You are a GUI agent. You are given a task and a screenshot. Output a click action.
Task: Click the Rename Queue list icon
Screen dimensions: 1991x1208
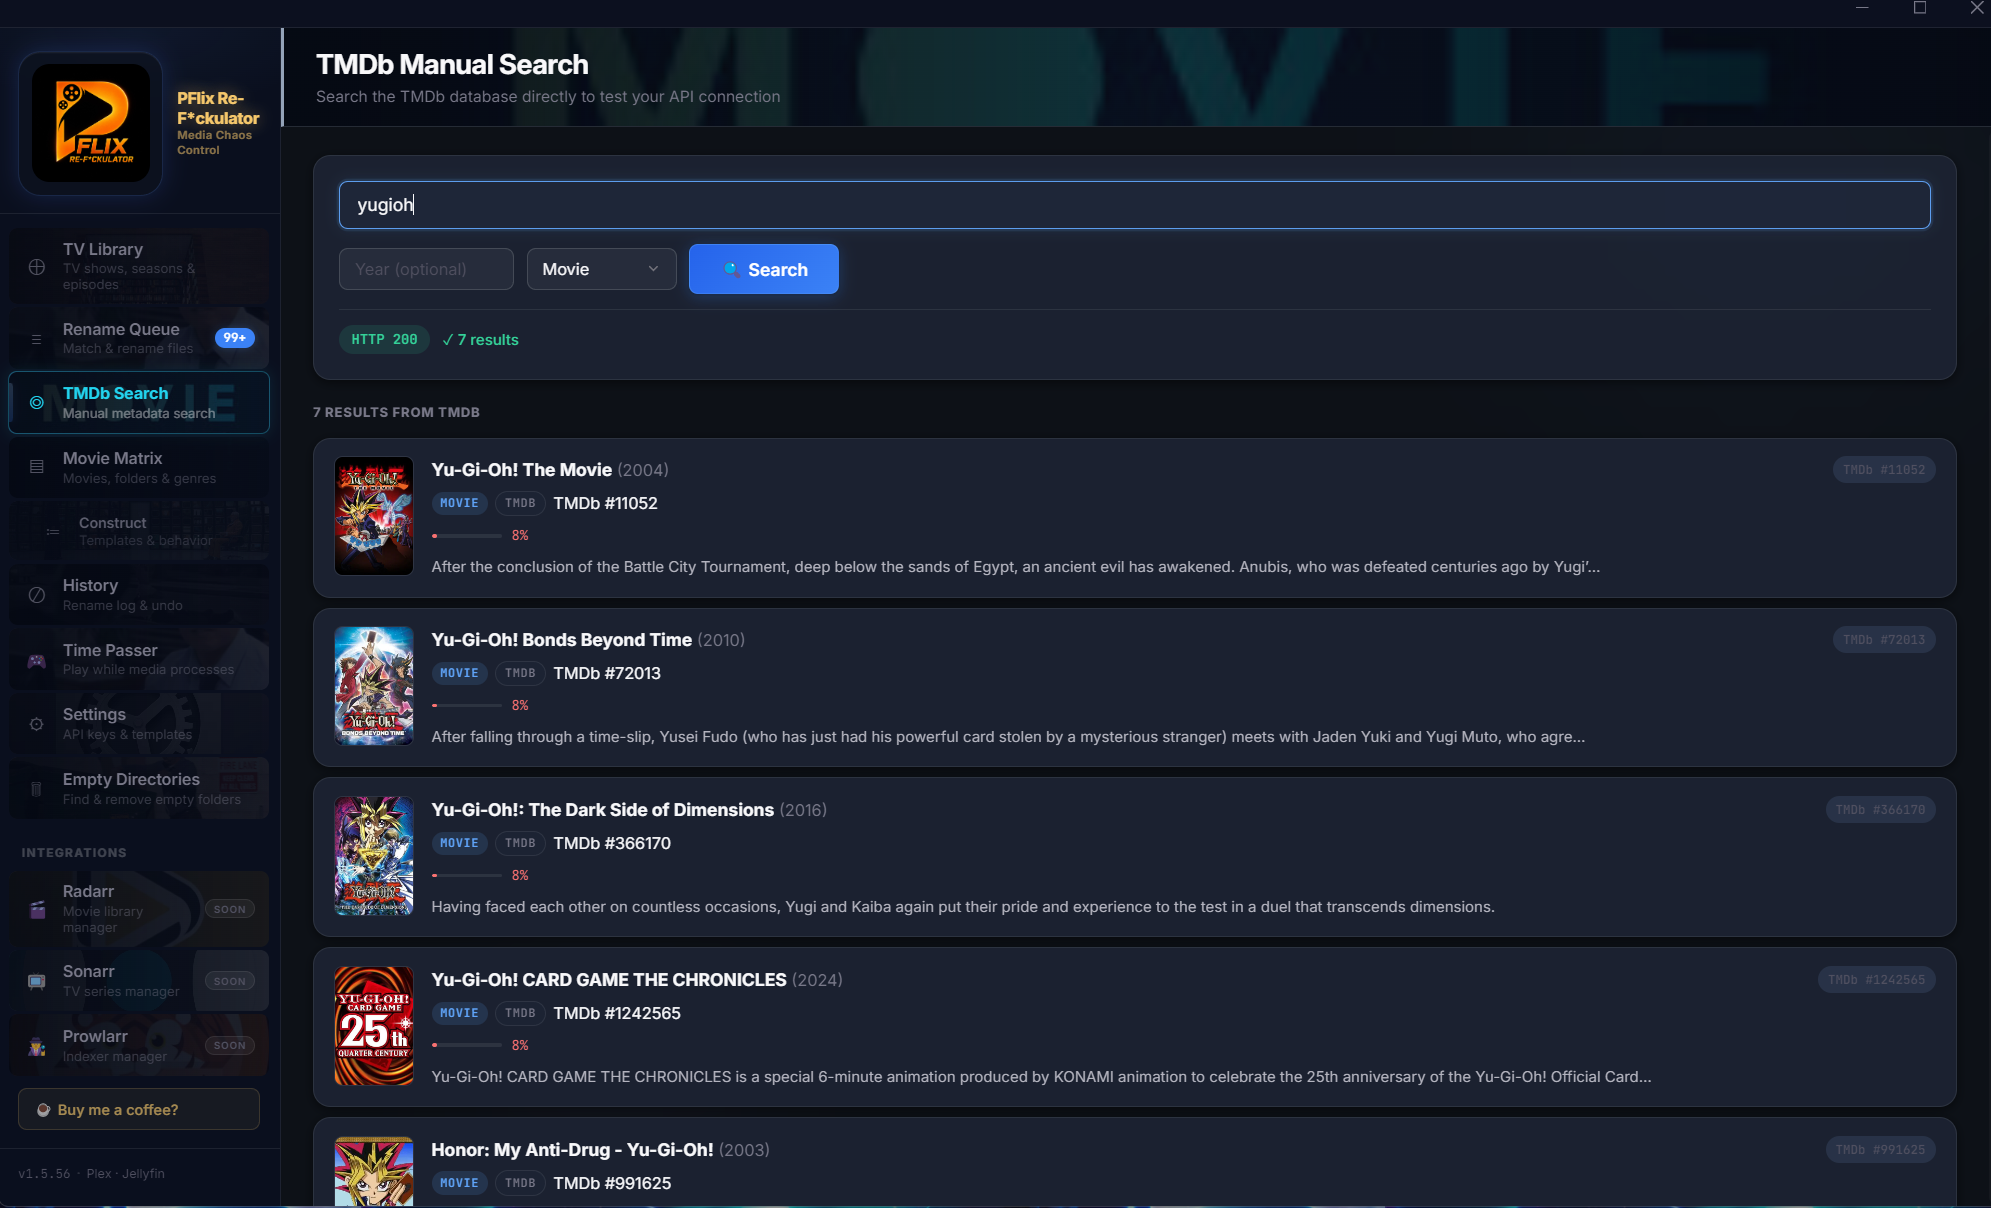click(x=37, y=339)
